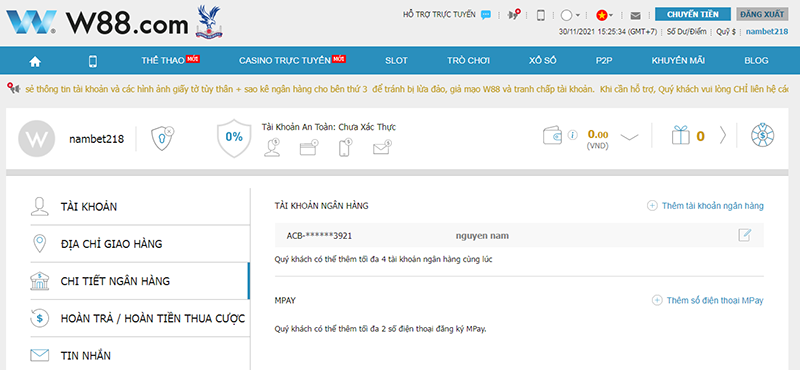This screenshot has width=800, height=370.
Task: Edit the ACB bank account entry
Action: coord(745,235)
